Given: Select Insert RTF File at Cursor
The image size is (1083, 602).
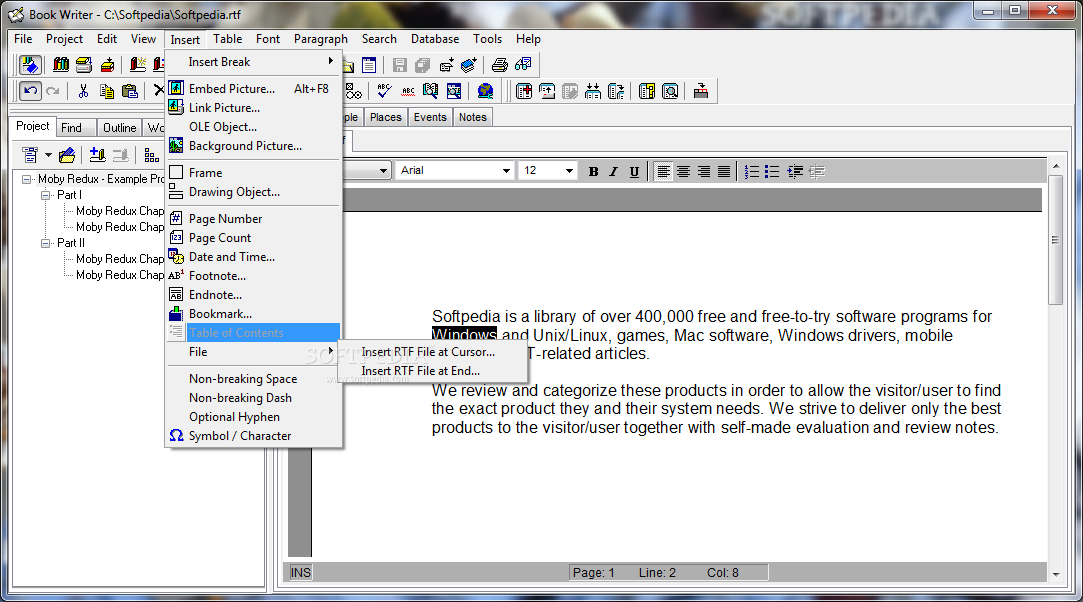Looking at the screenshot, I should point(432,352).
